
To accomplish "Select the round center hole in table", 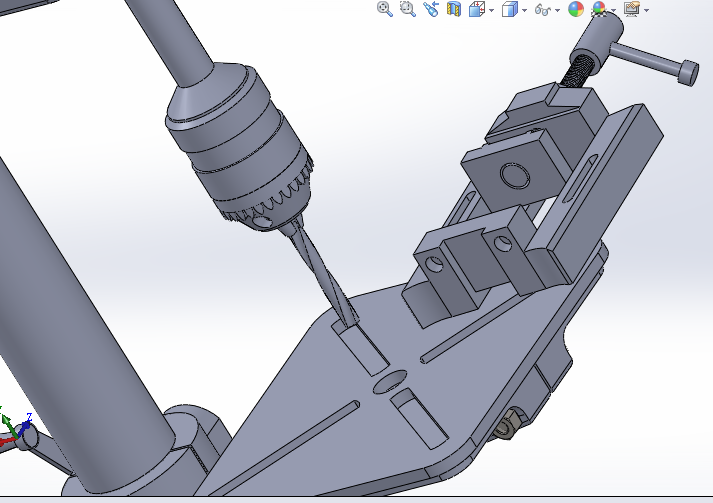I will tap(390, 382).
